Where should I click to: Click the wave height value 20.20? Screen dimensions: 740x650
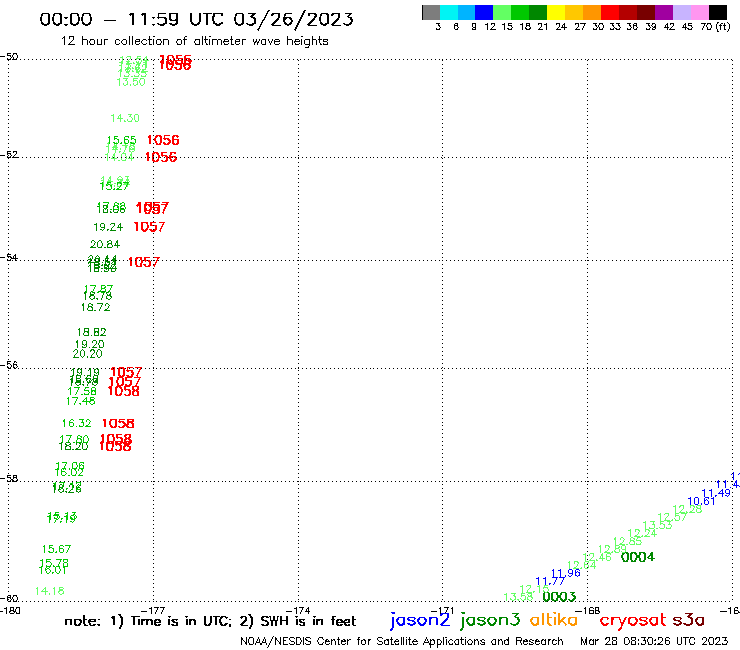pos(87,354)
